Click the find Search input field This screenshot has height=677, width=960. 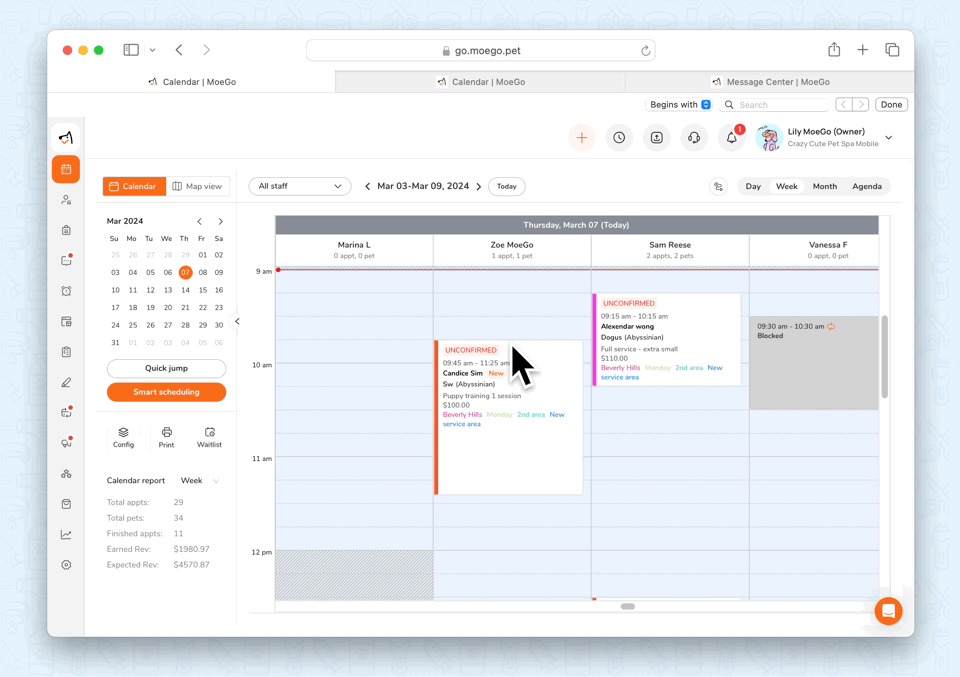pyautogui.click(x=774, y=105)
